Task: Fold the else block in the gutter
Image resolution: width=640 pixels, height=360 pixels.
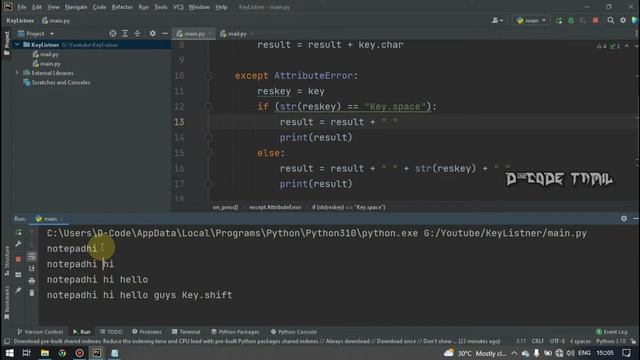Action: click(x=208, y=153)
